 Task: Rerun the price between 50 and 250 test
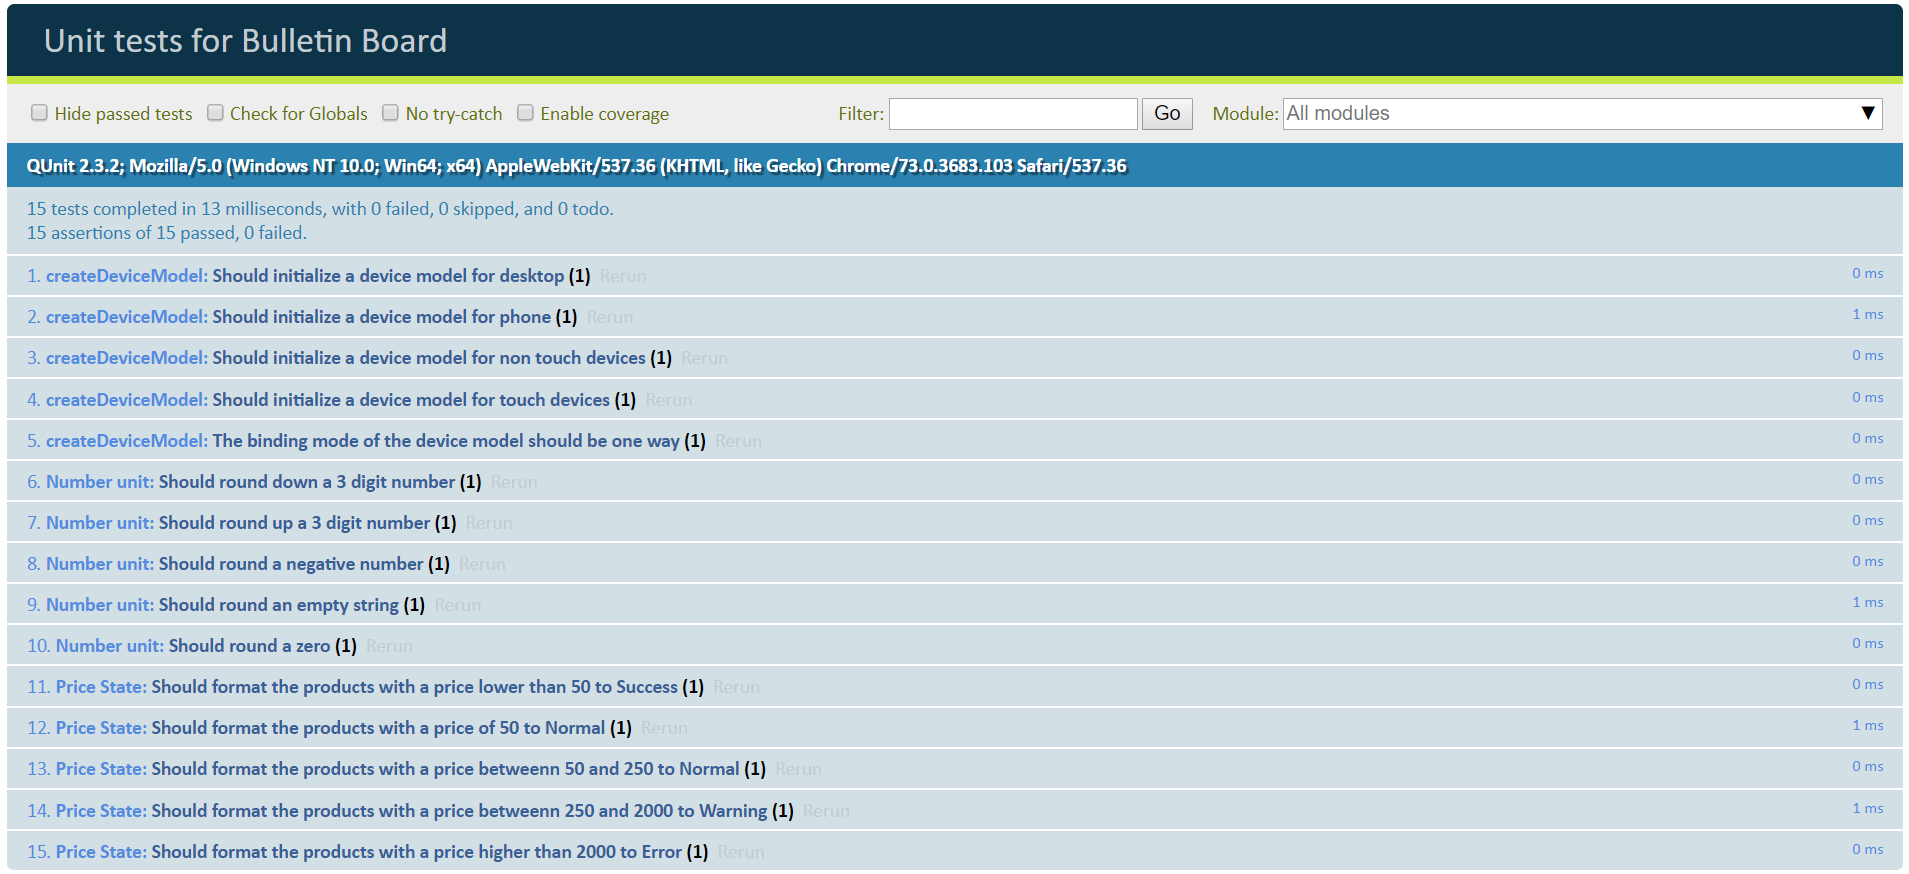click(798, 769)
